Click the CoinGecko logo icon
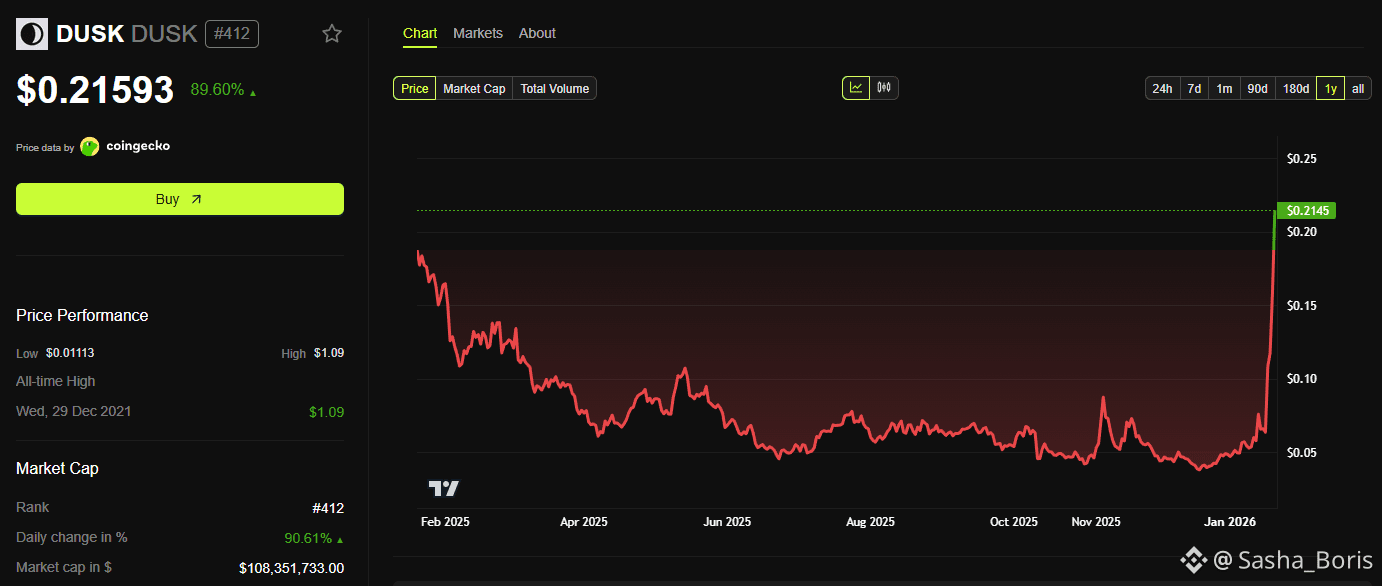1382x586 pixels. (90, 146)
